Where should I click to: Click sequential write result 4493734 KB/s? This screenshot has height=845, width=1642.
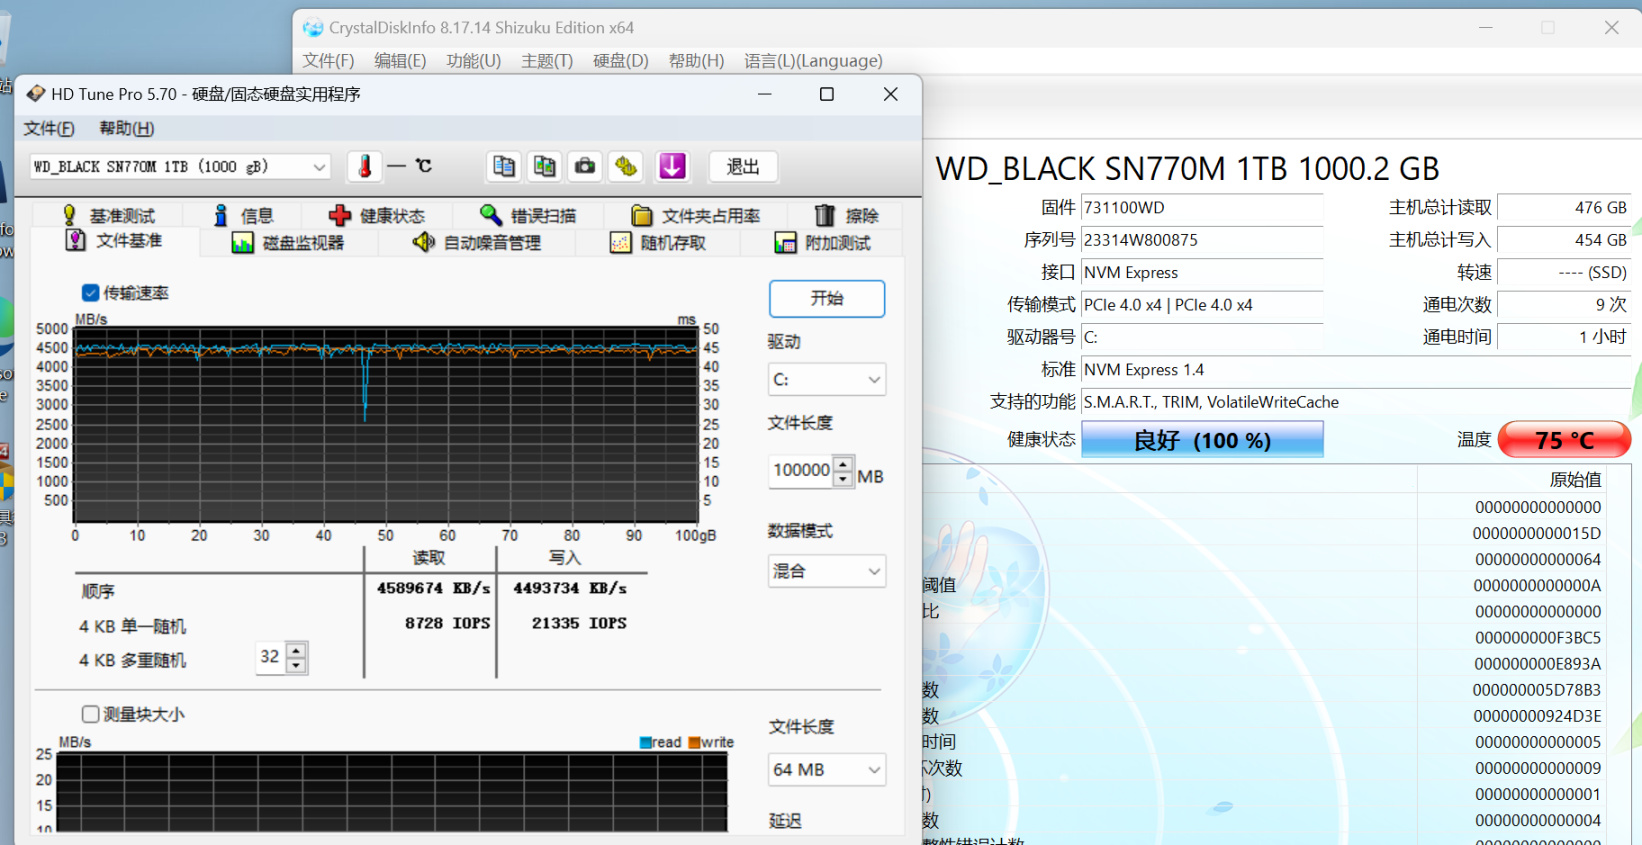[x=570, y=588]
